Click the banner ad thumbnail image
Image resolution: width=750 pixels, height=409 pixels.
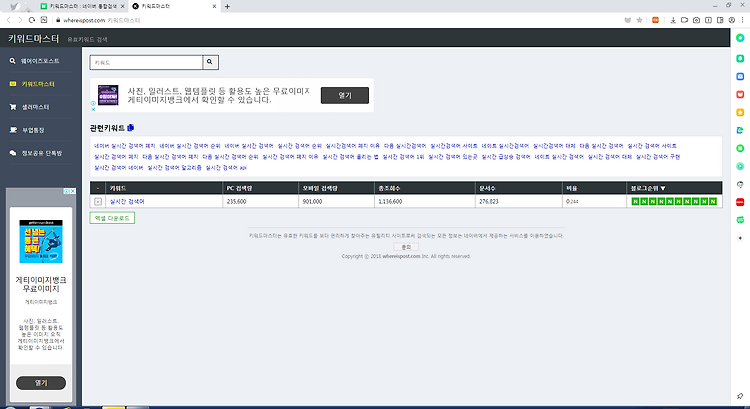point(108,95)
